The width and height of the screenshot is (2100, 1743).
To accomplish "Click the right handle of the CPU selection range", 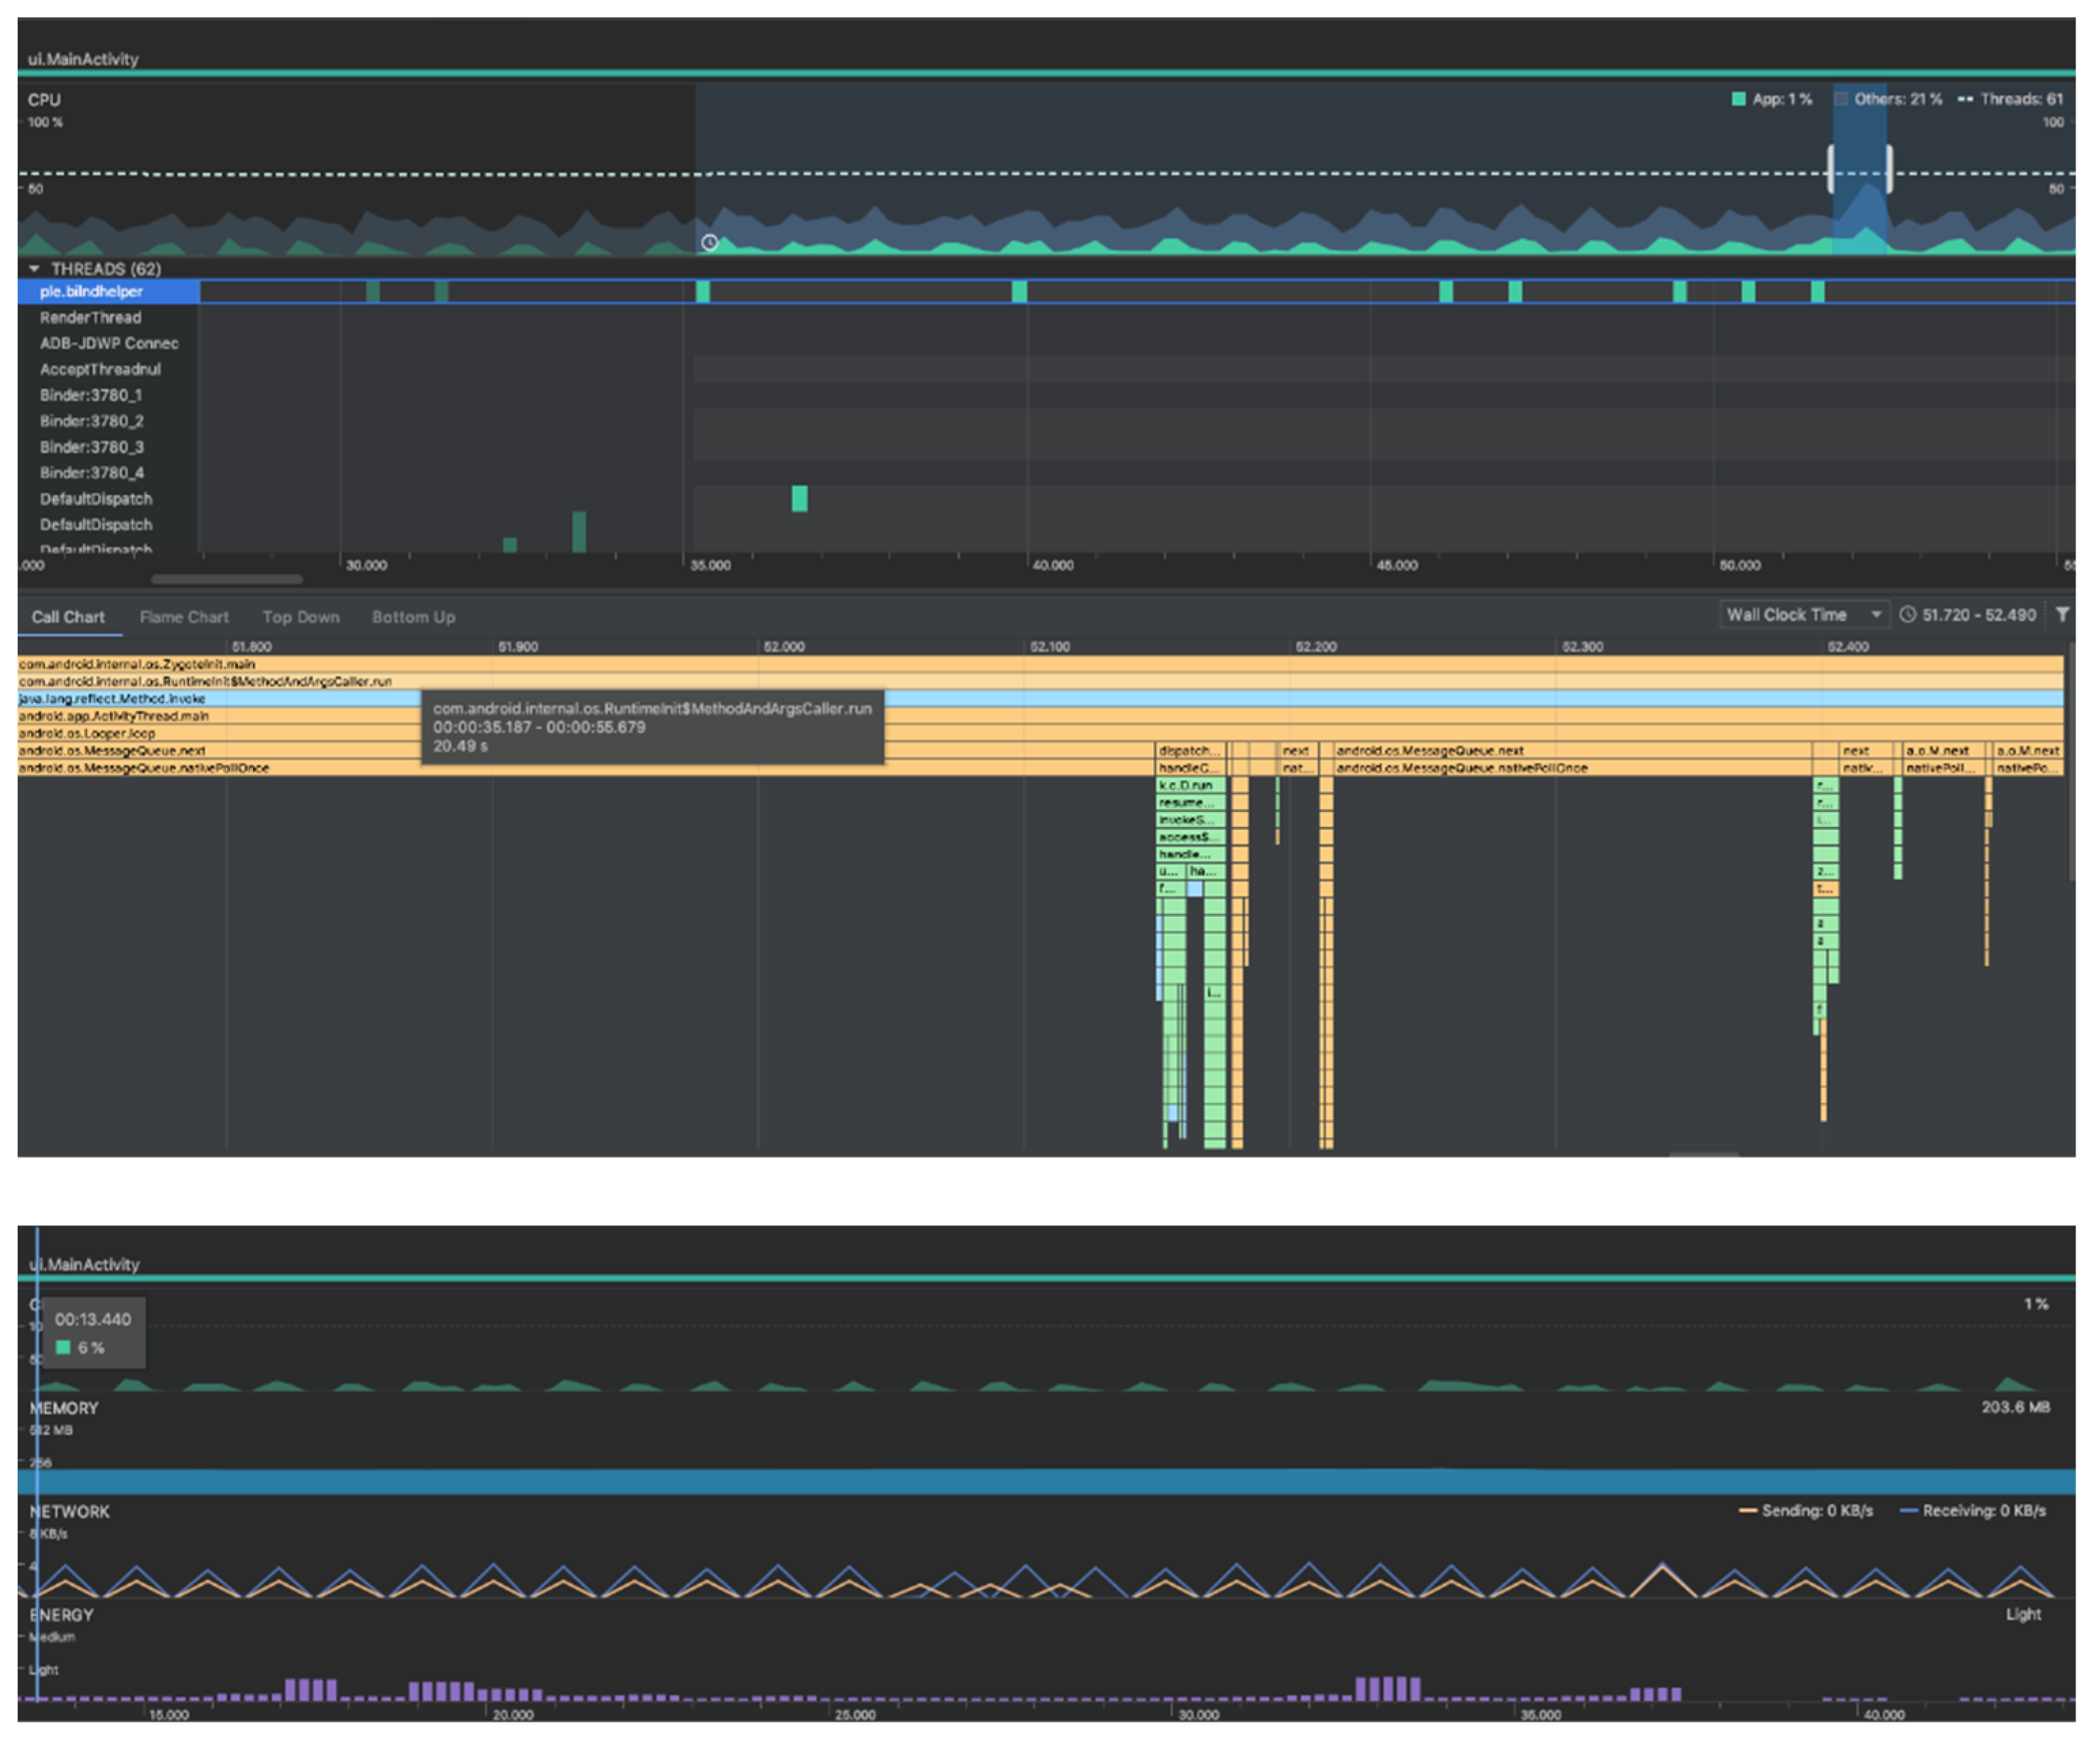I will click(1889, 168).
